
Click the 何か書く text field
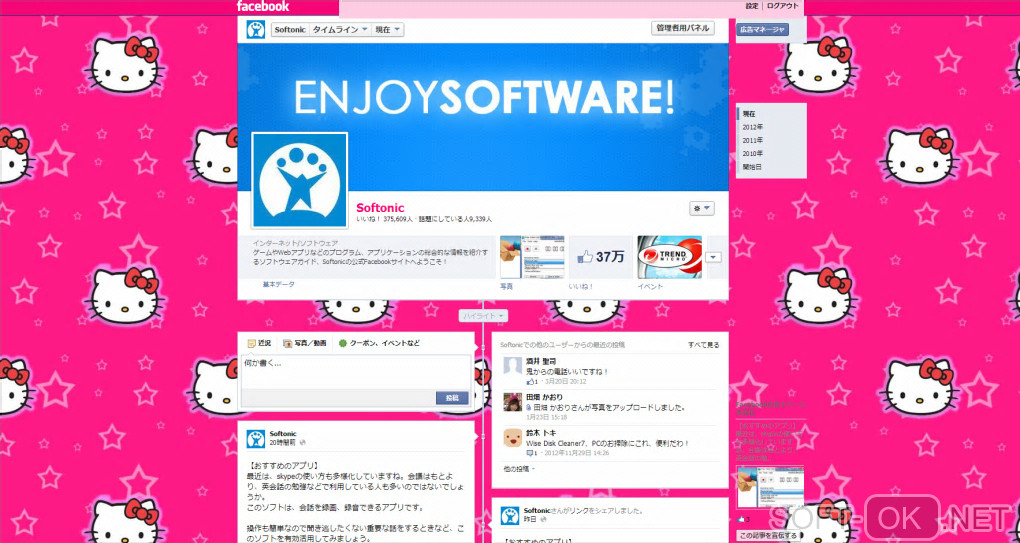tap(356, 372)
